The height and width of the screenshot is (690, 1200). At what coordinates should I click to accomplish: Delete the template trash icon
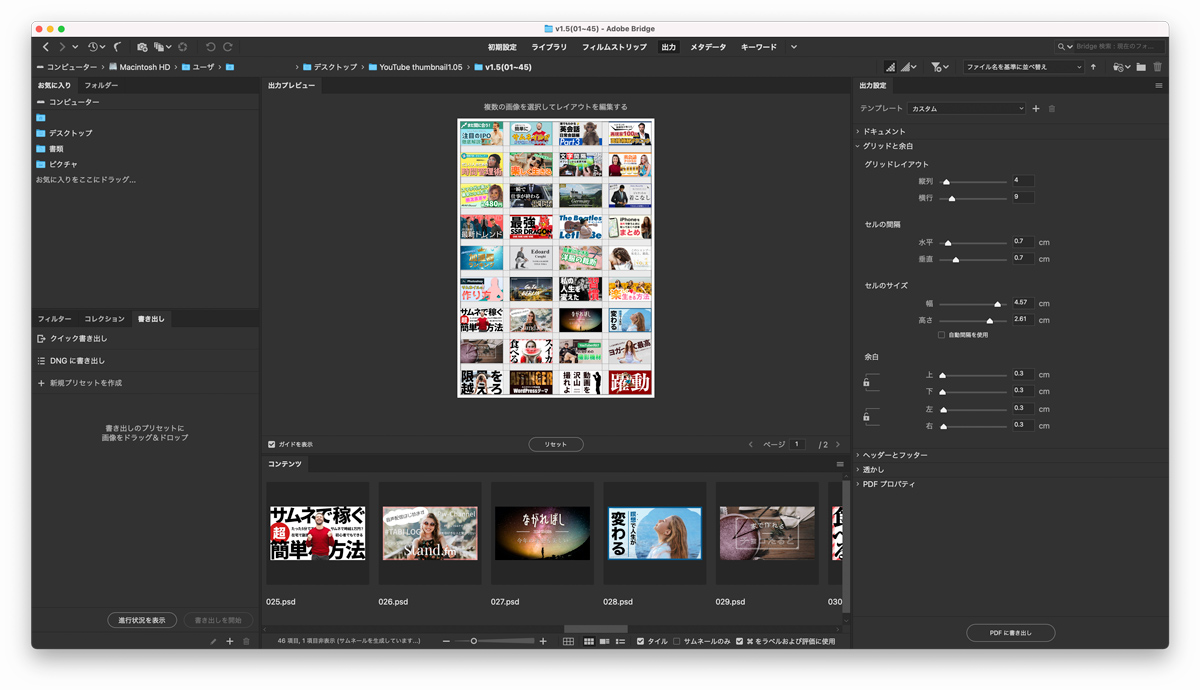[x=1052, y=108]
